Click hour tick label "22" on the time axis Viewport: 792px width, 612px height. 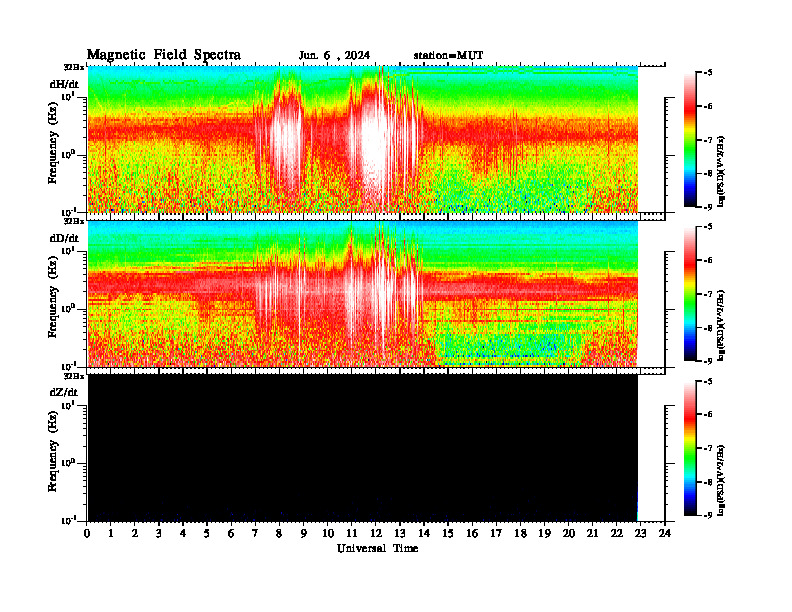pyautogui.click(x=616, y=534)
